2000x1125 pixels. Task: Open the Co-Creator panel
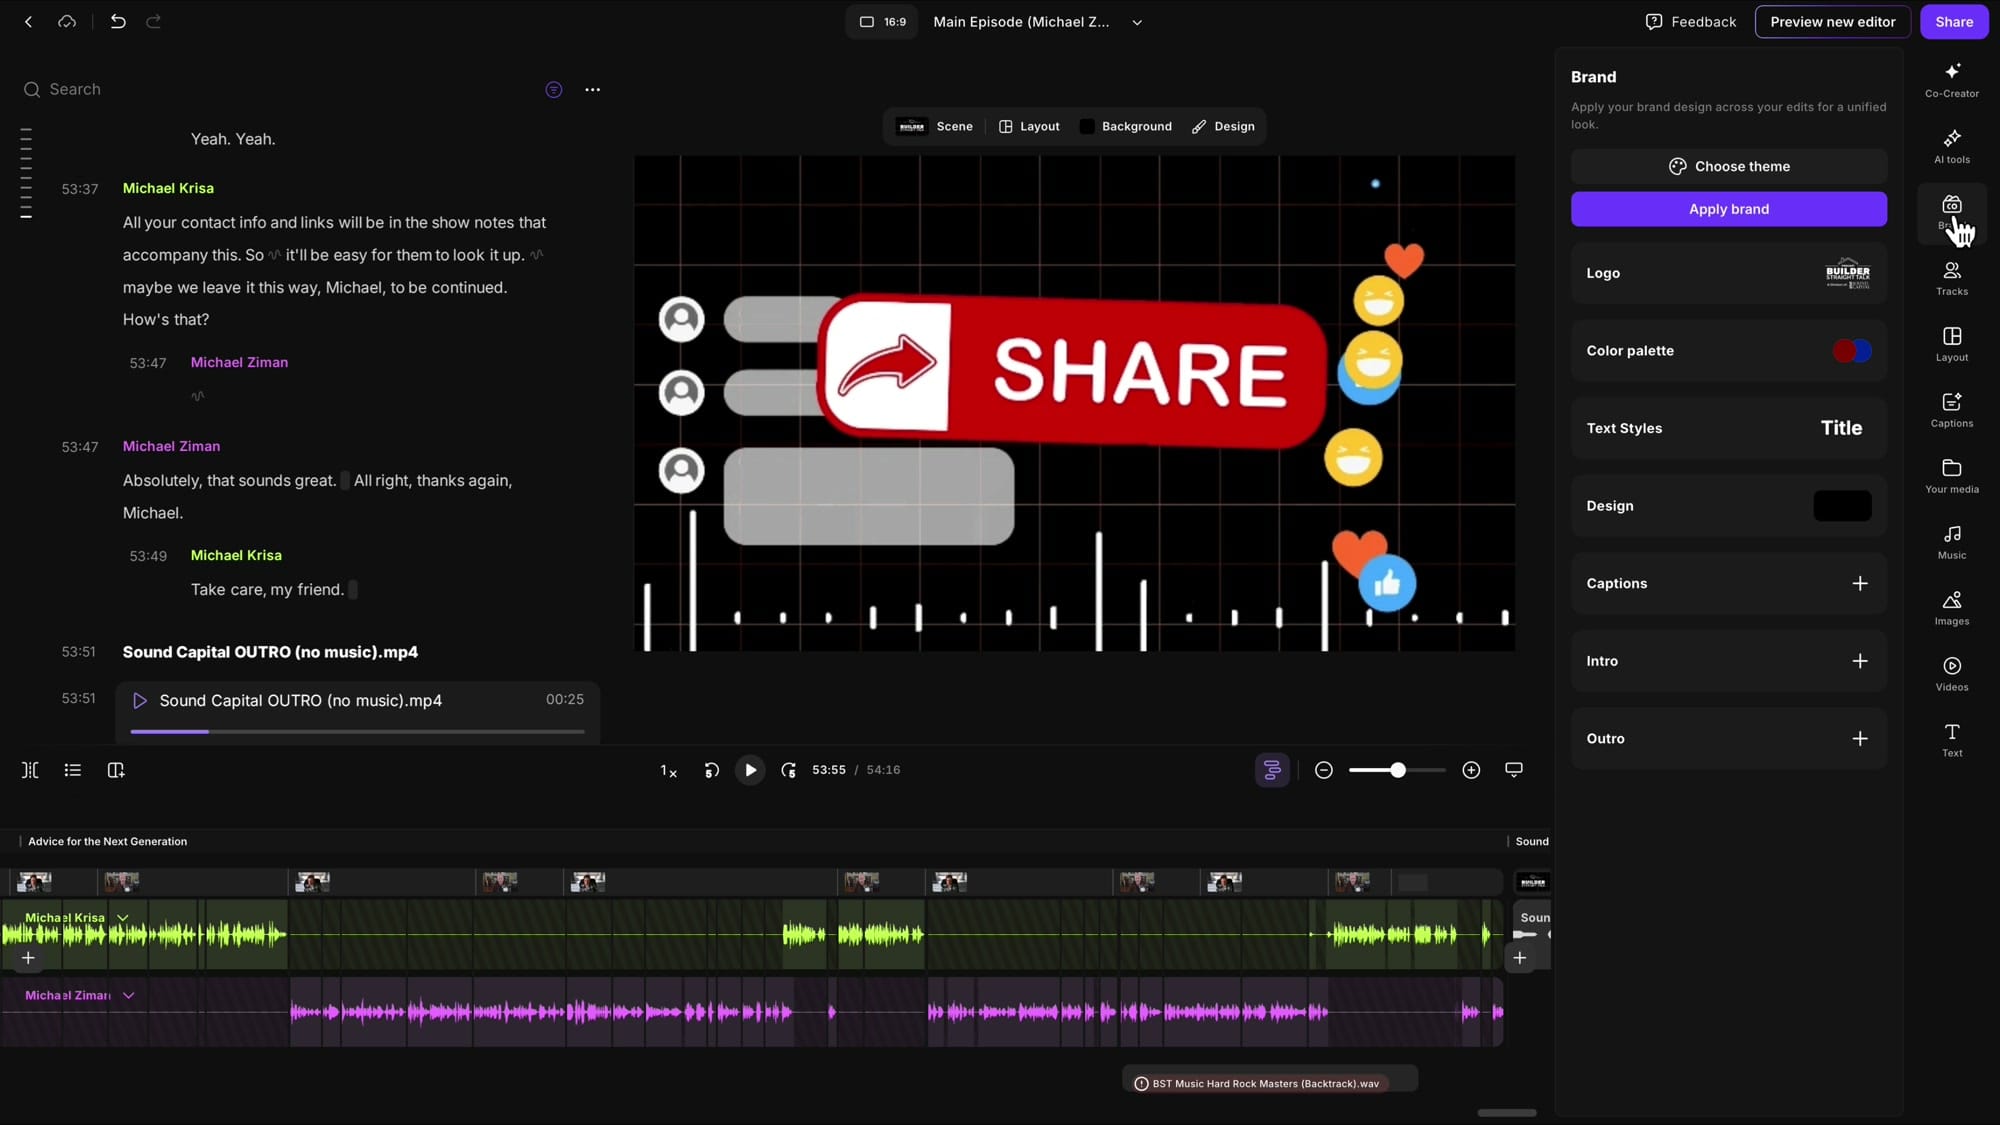point(1951,79)
